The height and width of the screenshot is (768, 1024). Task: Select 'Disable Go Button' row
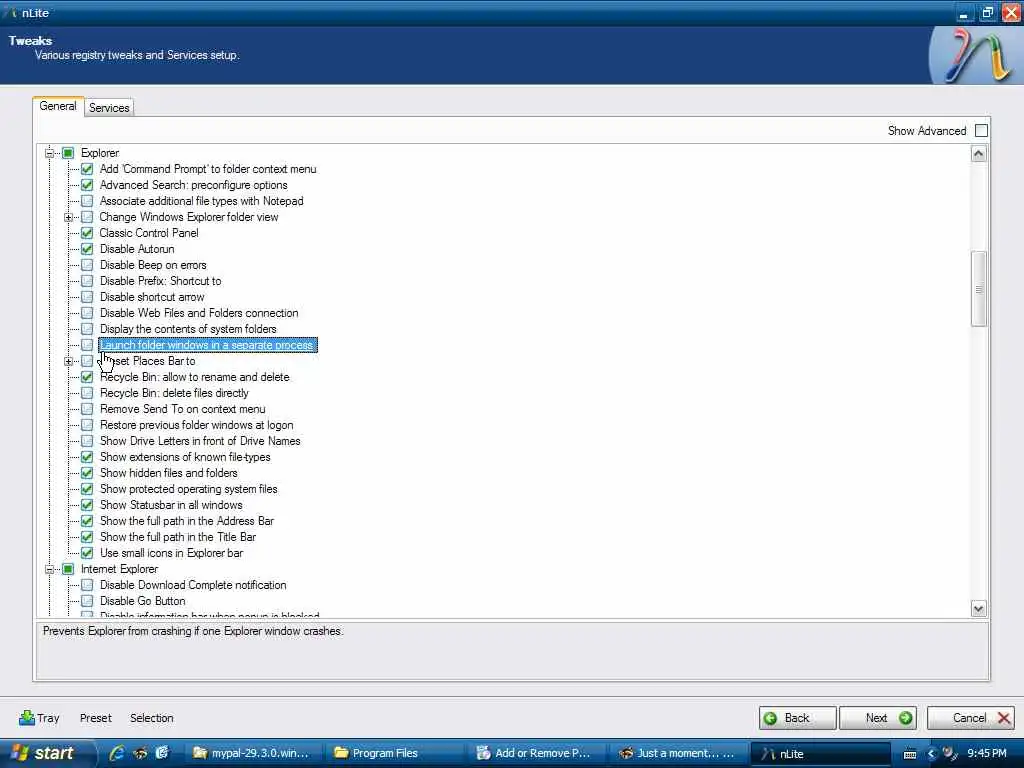[143, 601]
